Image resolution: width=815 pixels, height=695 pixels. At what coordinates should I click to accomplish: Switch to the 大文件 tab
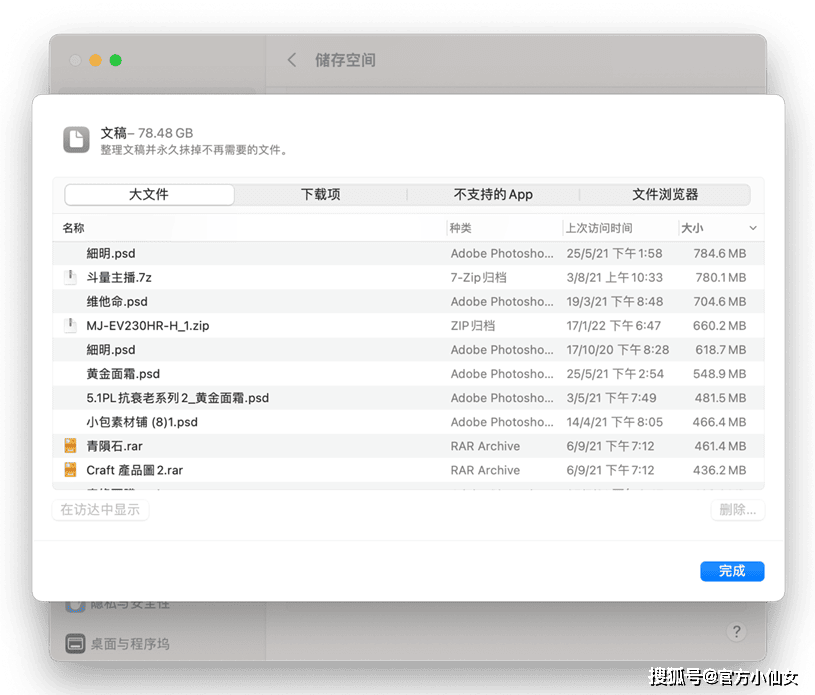tap(149, 194)
